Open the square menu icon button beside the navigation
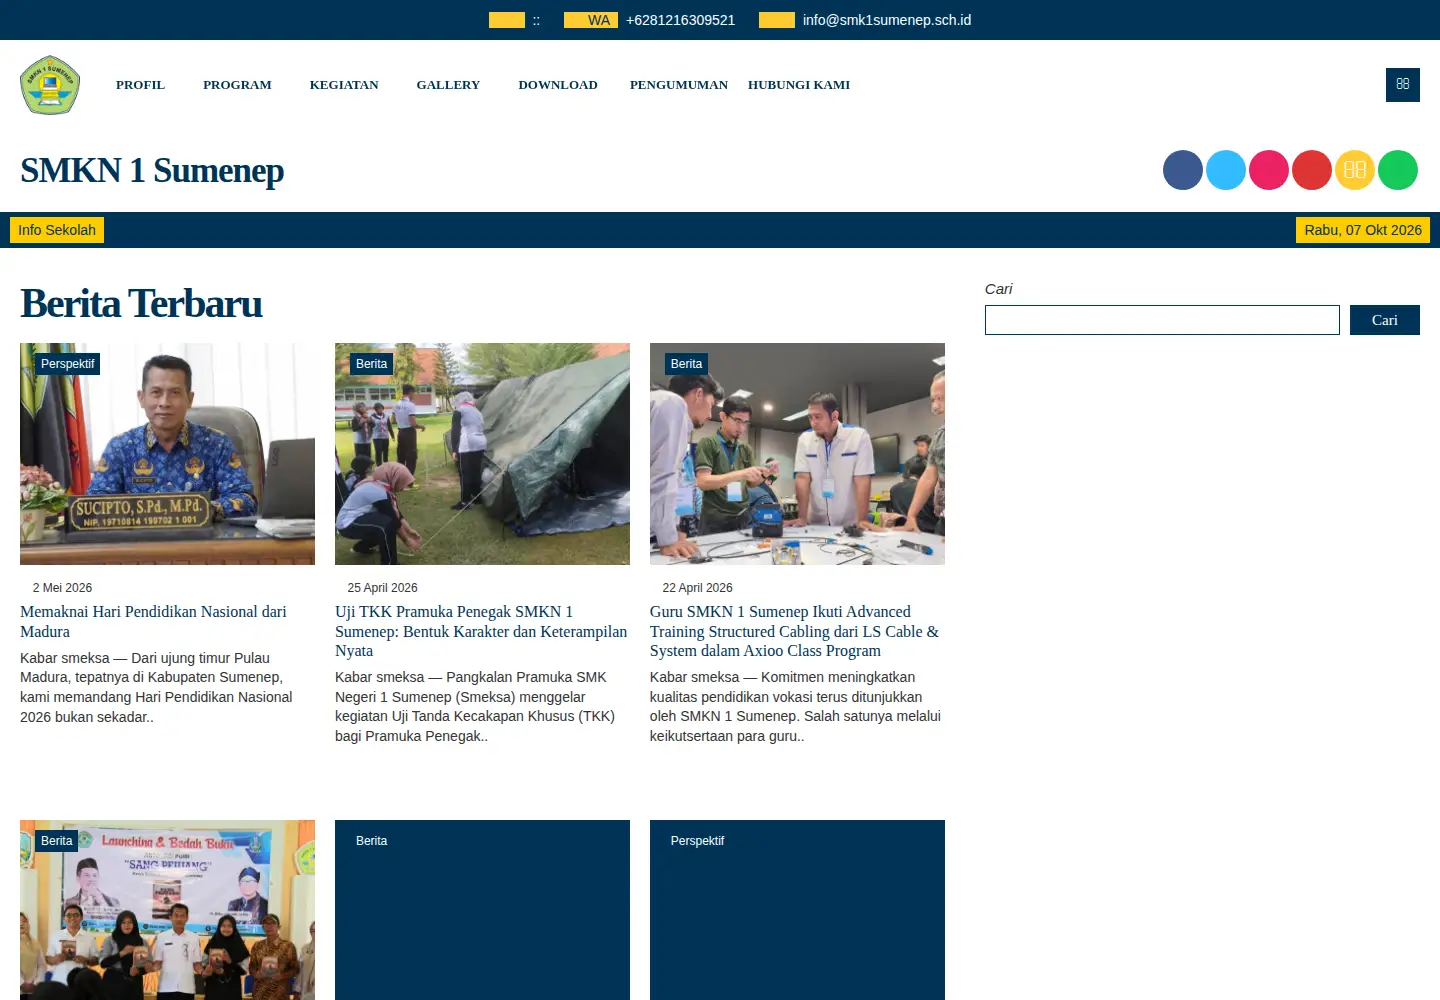1440x1000 pixels. (1403, 85)
